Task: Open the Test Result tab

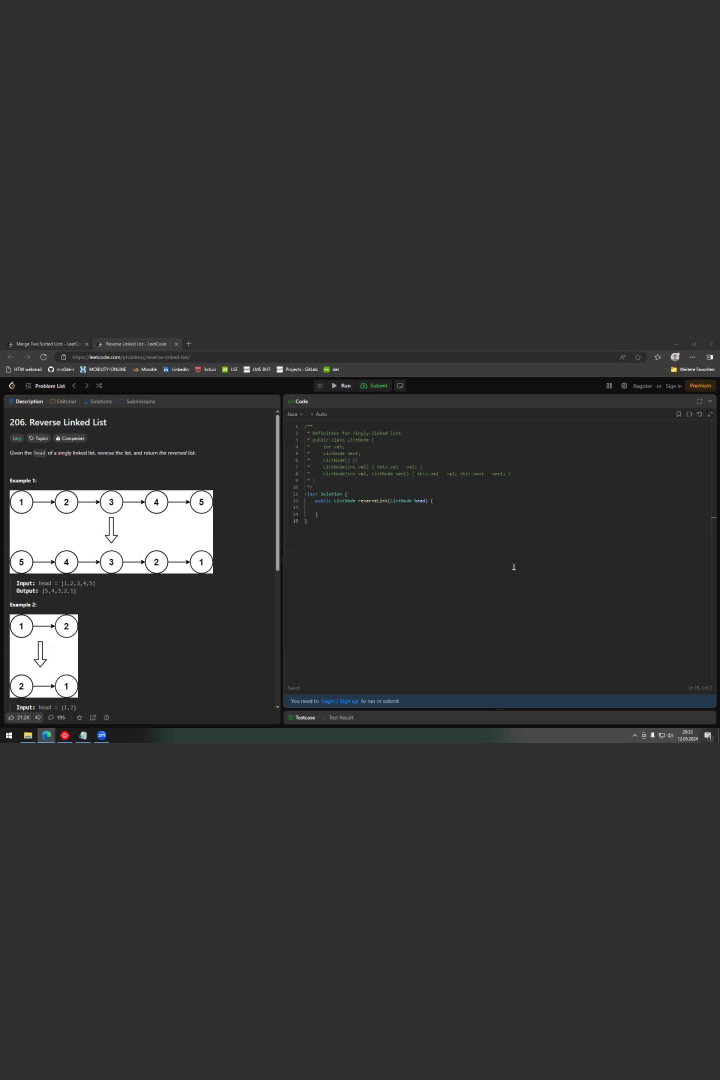Action: click(338, 718)
